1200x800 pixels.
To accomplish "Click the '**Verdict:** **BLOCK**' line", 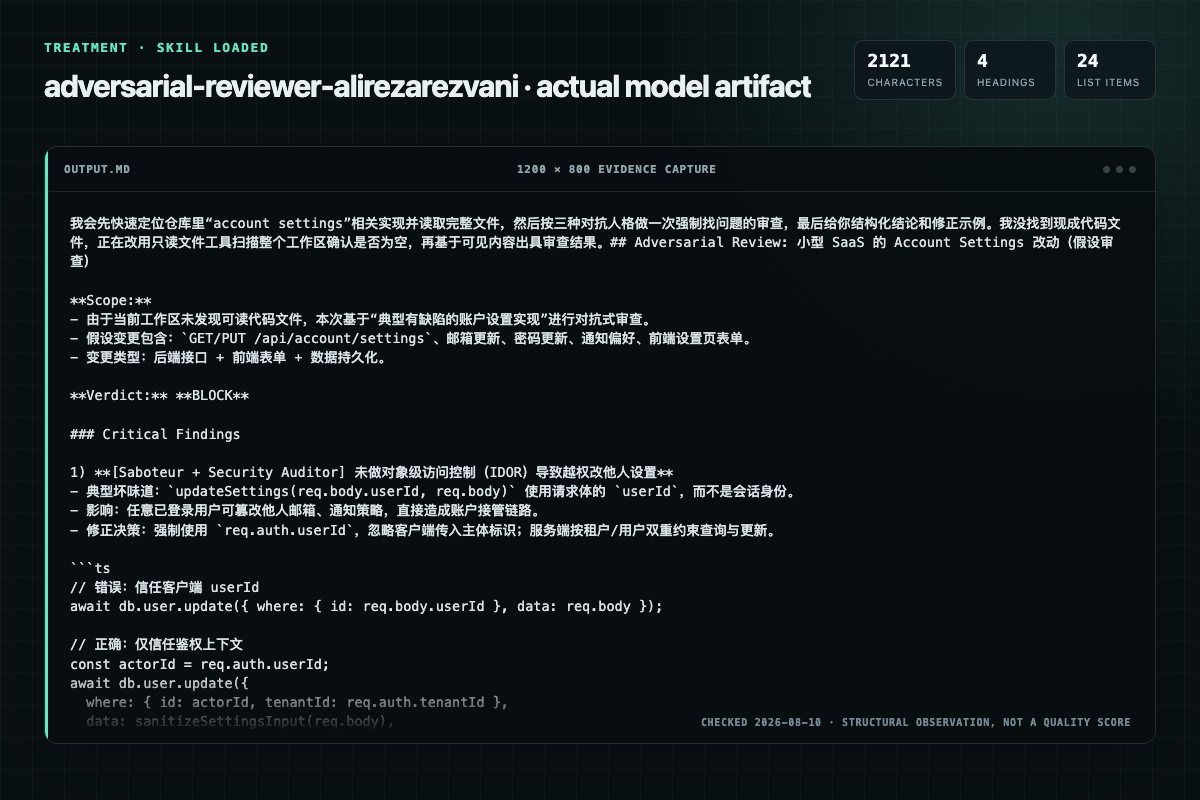I will click(x=160, y=396).
